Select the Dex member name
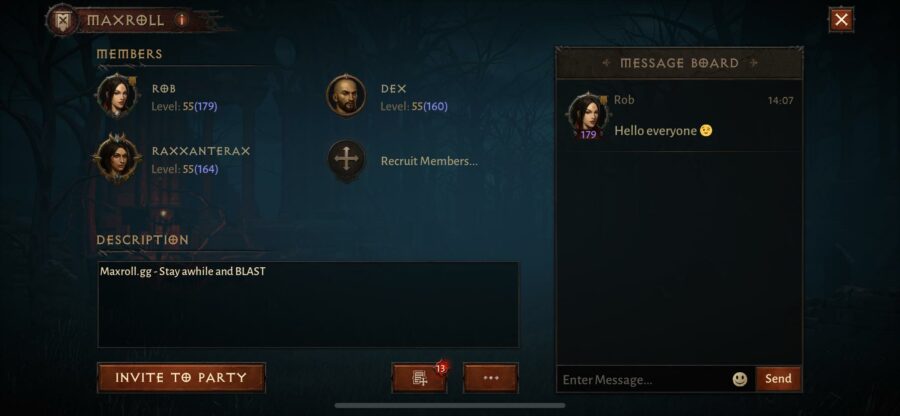900x416 pixels. pos(394,89)
